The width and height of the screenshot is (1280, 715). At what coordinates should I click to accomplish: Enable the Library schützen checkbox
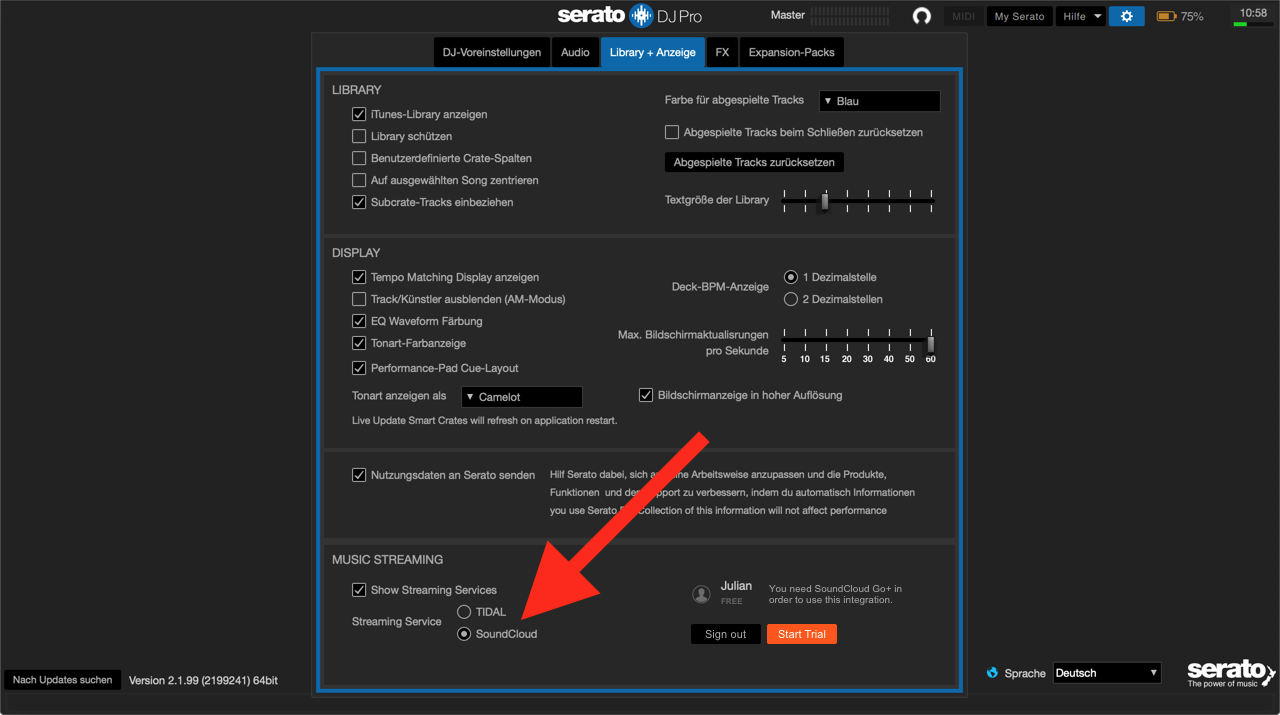coord(359,136)
